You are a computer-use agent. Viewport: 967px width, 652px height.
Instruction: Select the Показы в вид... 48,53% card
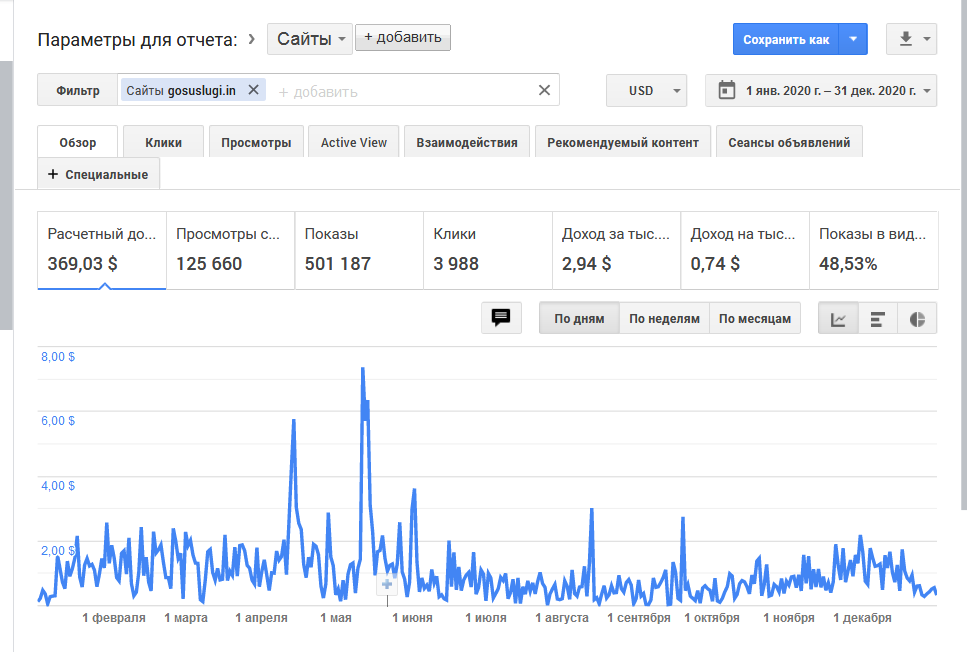pyautogui.click(x=874, y=250)
